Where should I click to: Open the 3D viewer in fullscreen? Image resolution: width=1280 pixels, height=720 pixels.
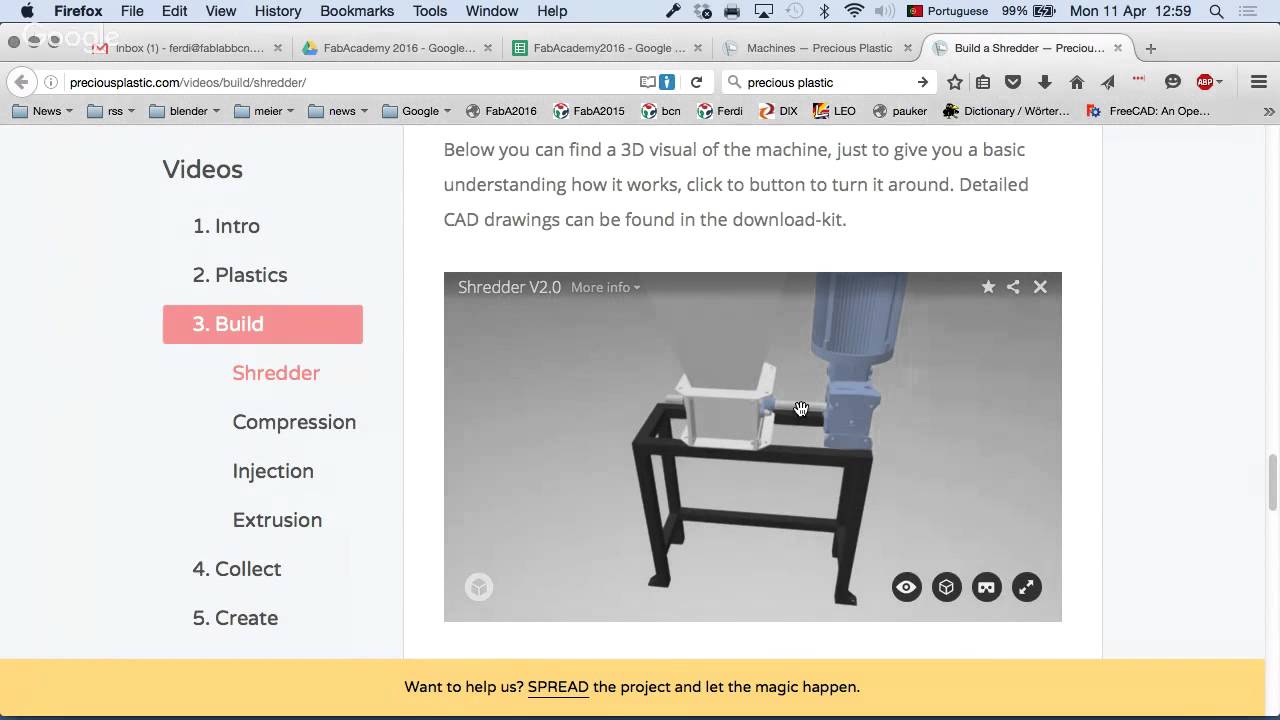[1026, 587]
